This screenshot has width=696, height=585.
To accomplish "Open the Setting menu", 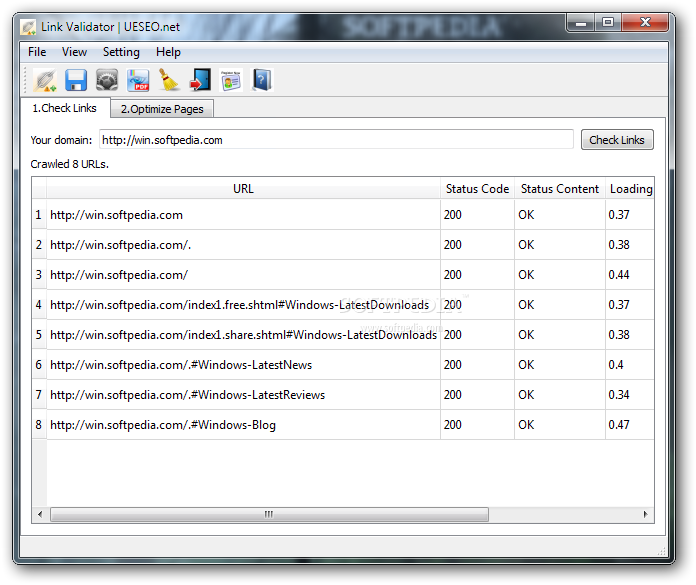I will coord(121,52).
